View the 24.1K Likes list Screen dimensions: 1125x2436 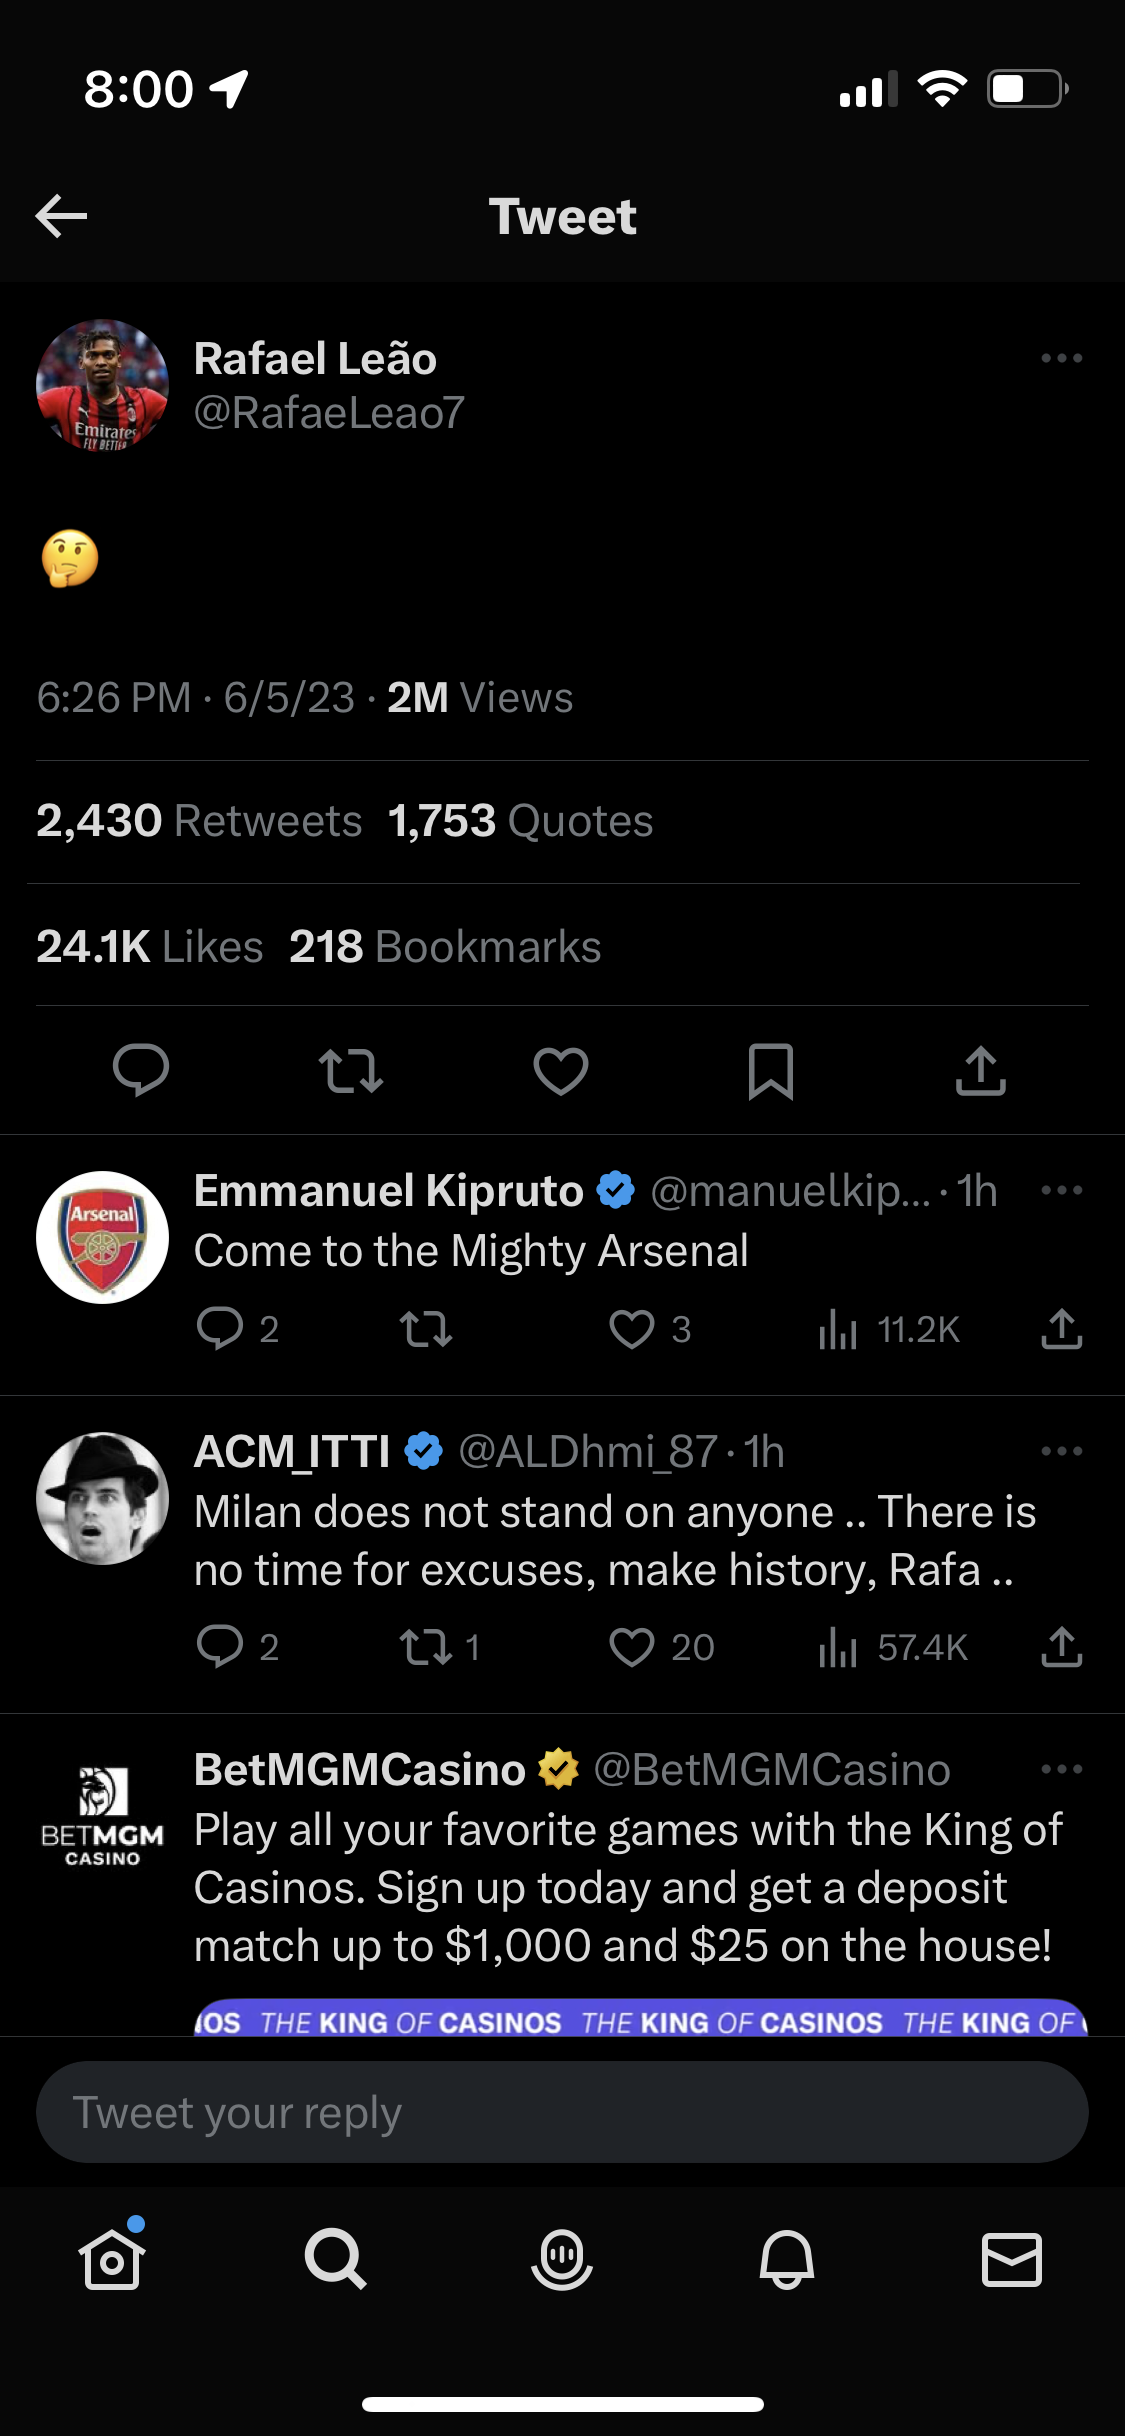[x=150, y=947]
